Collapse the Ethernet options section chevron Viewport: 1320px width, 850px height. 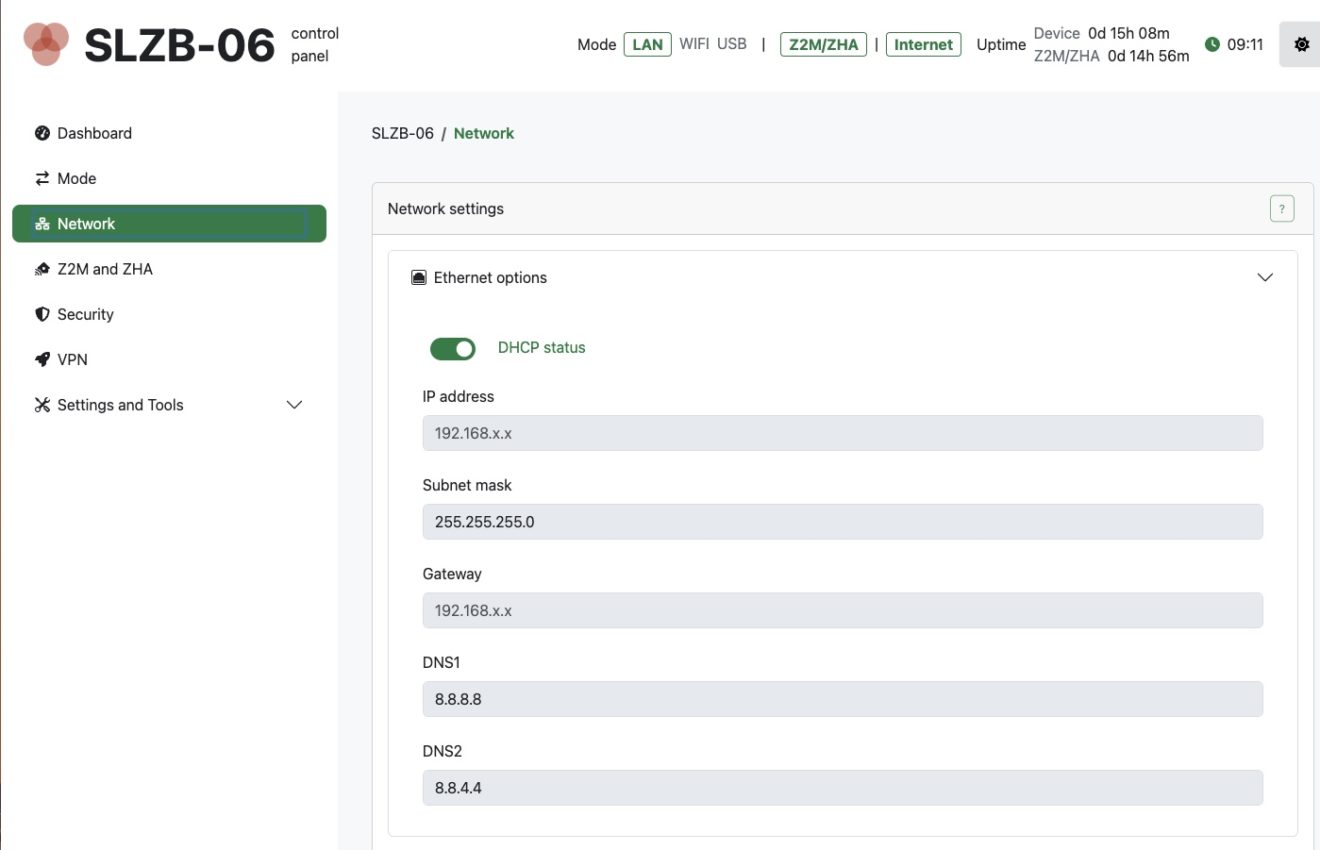1266,277
